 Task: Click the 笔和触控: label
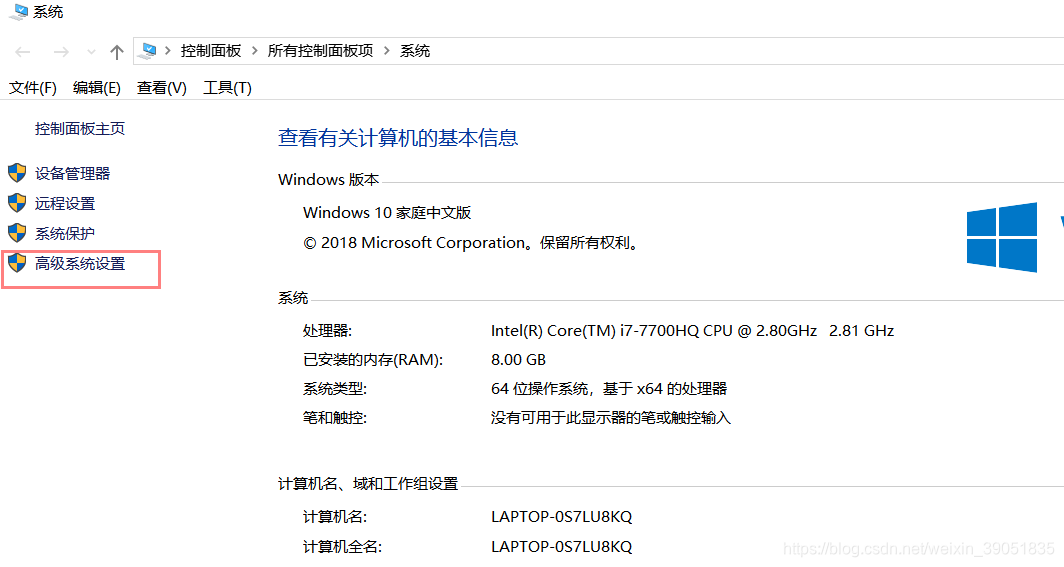click(x=335, y=418)
